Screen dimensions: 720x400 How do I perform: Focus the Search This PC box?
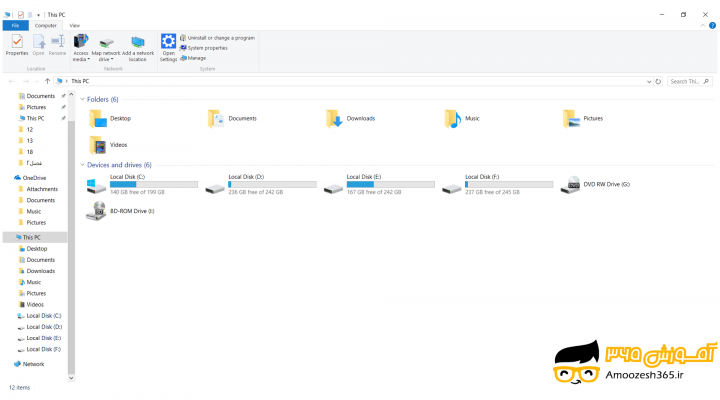(x=689, y=81)
